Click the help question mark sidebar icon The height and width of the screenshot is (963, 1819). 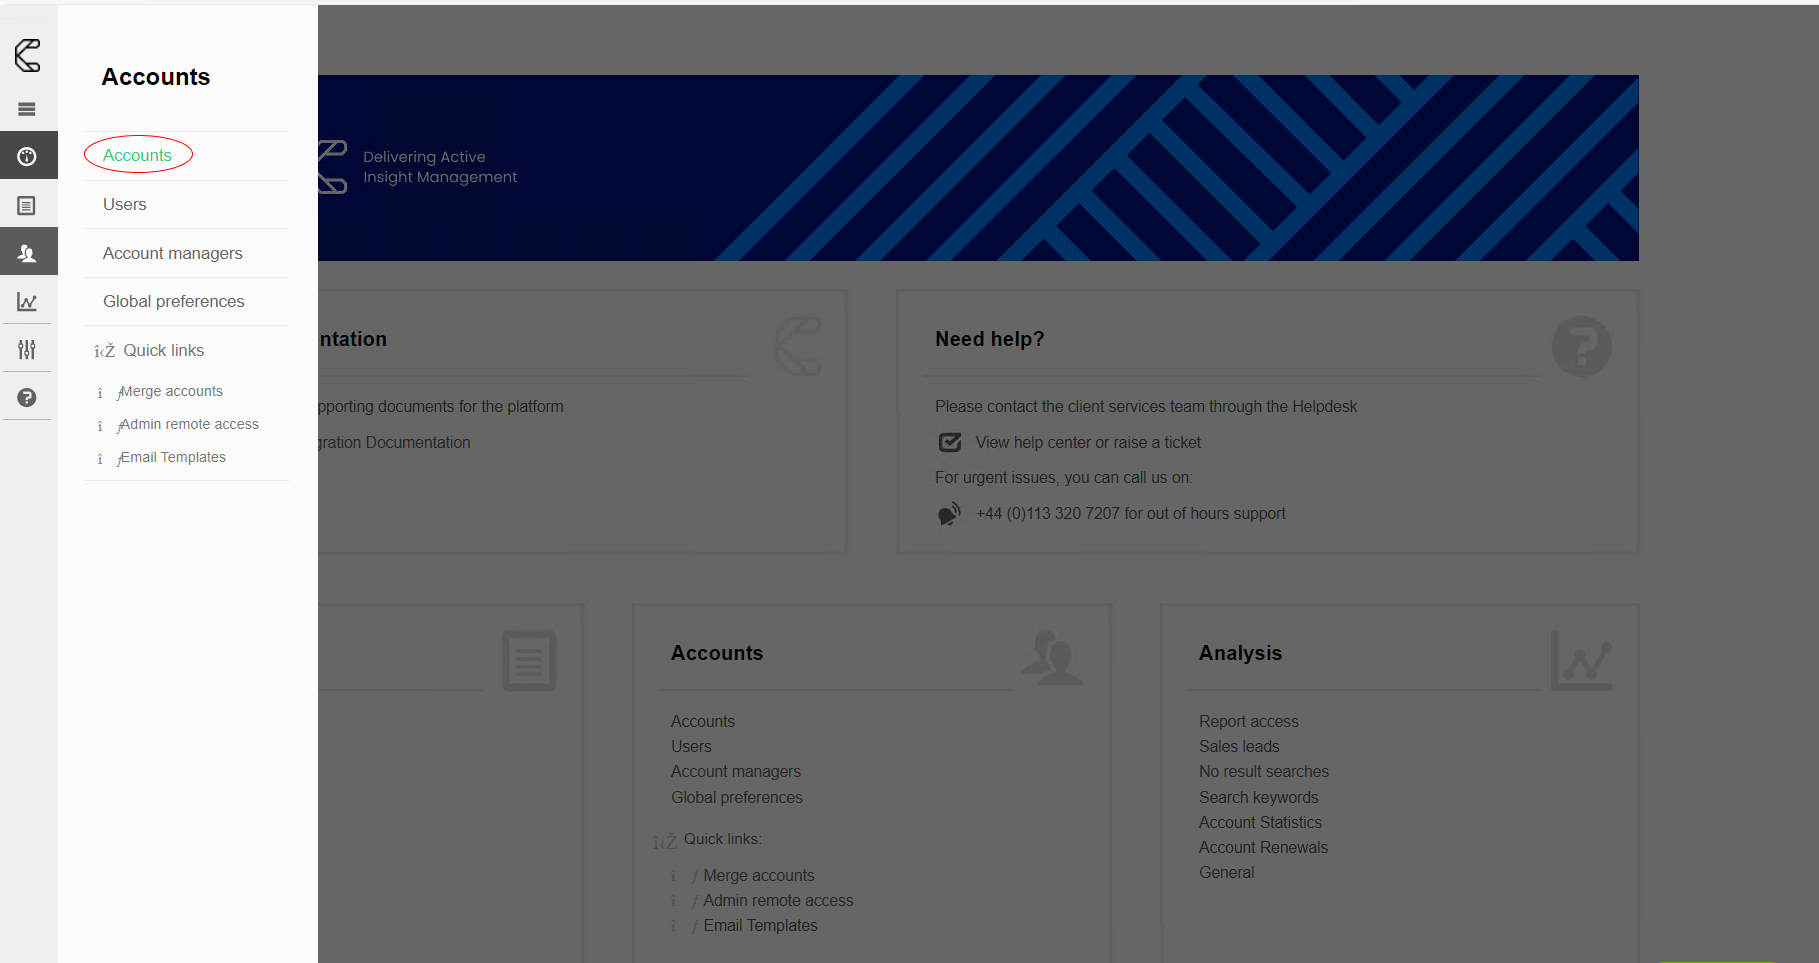(x=27, y=398)
